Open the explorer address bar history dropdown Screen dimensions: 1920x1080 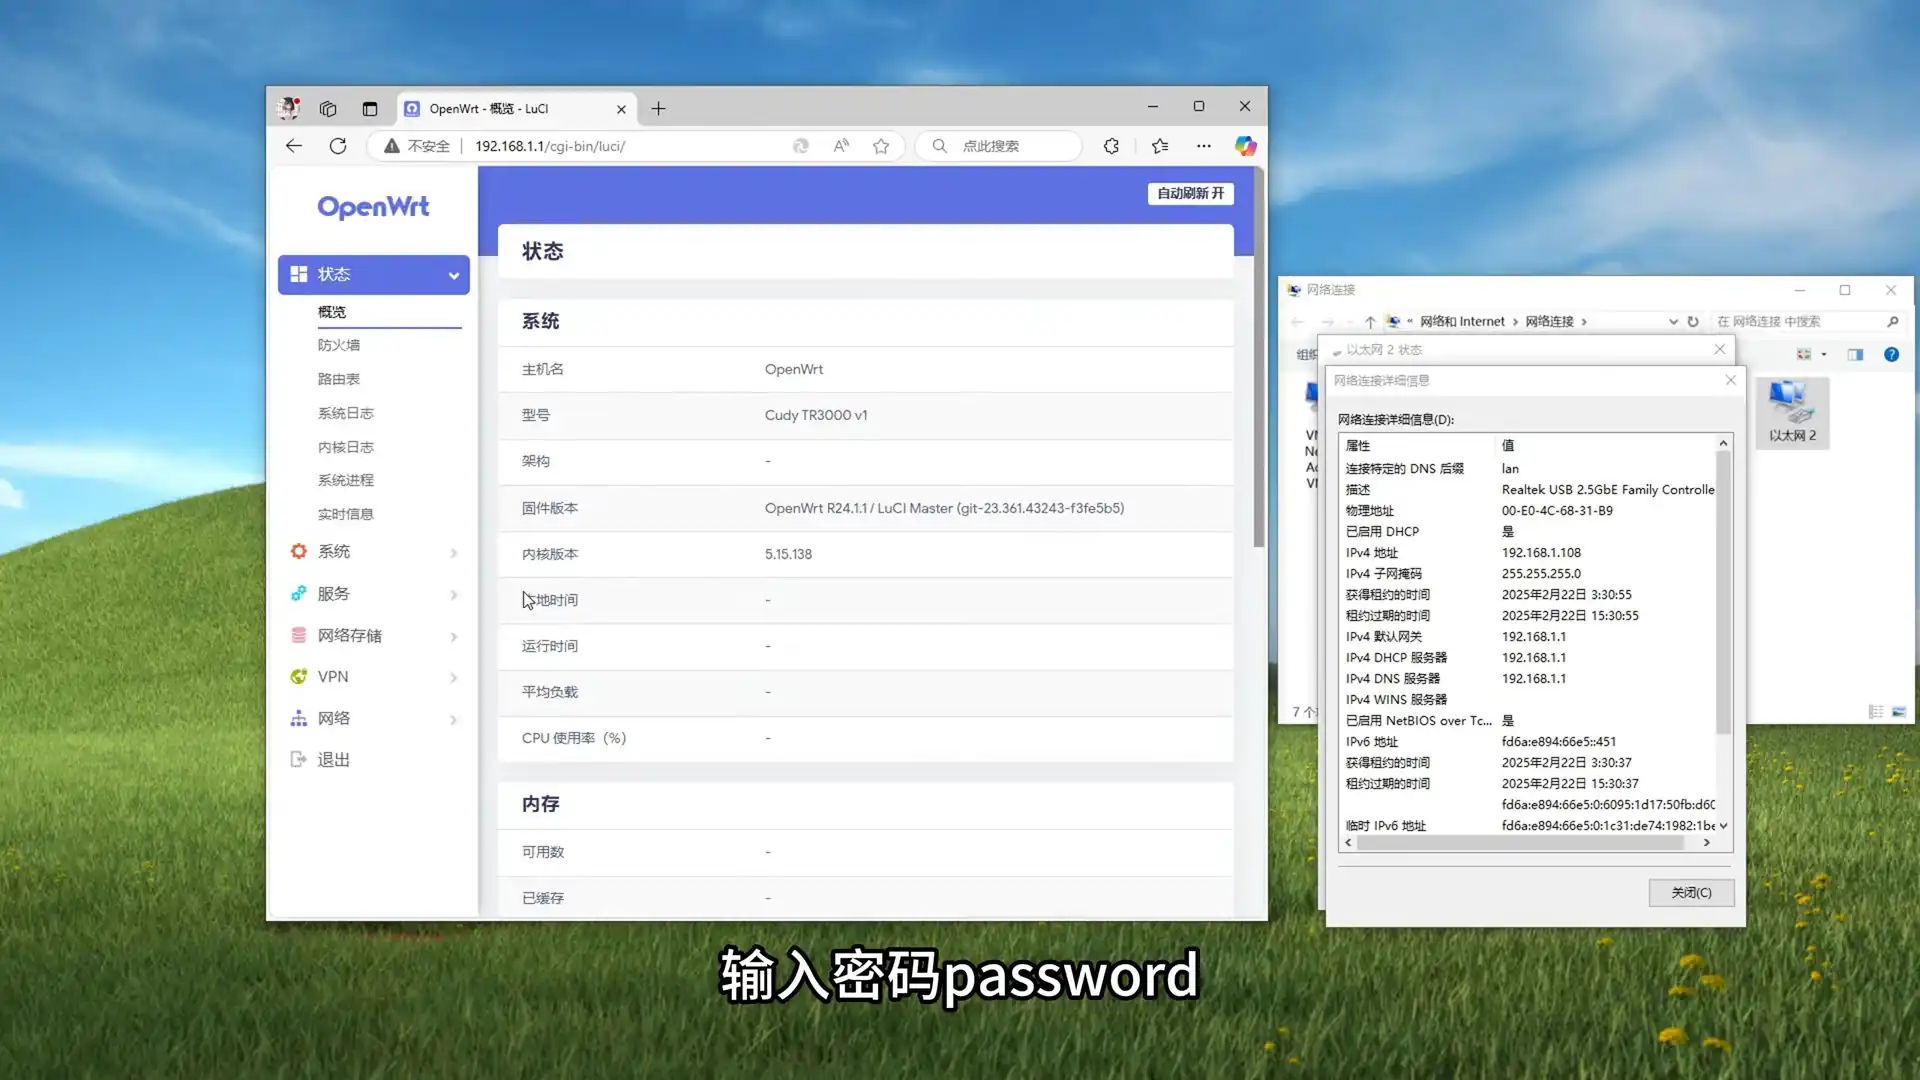coord(1672,321)
